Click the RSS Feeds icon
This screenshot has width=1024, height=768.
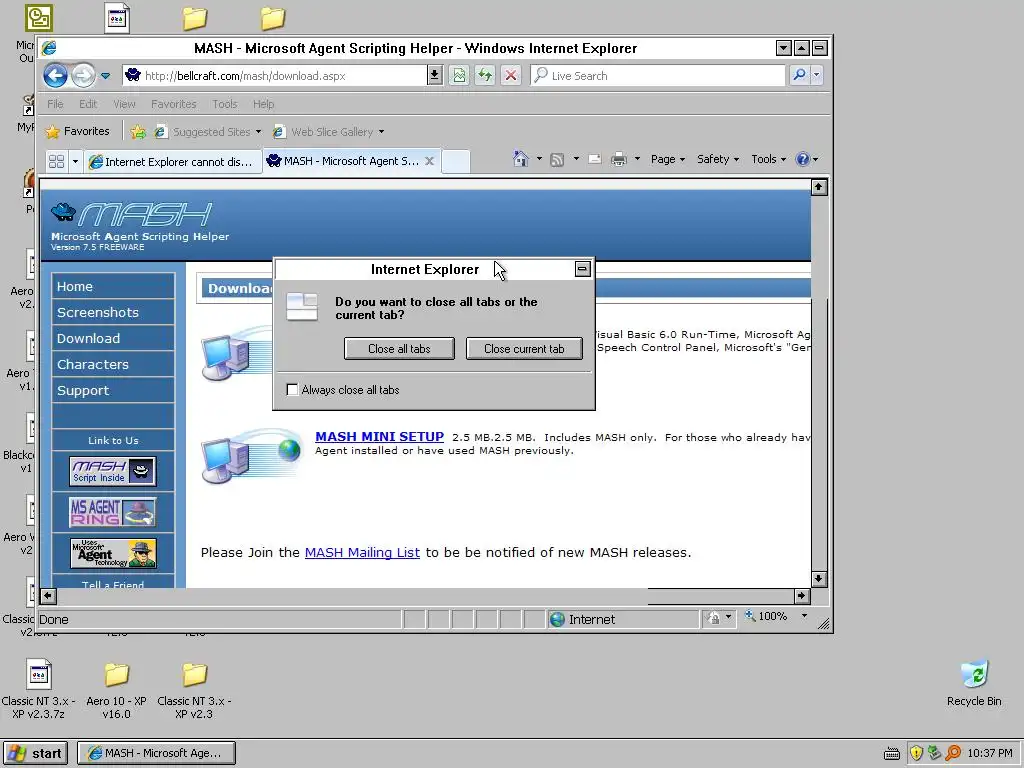557,159
